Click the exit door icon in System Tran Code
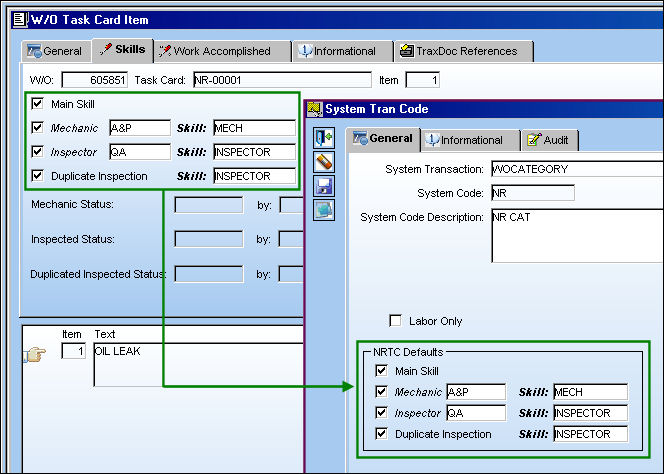The height and width of the screenshot is (474, 664). [324, 138]
